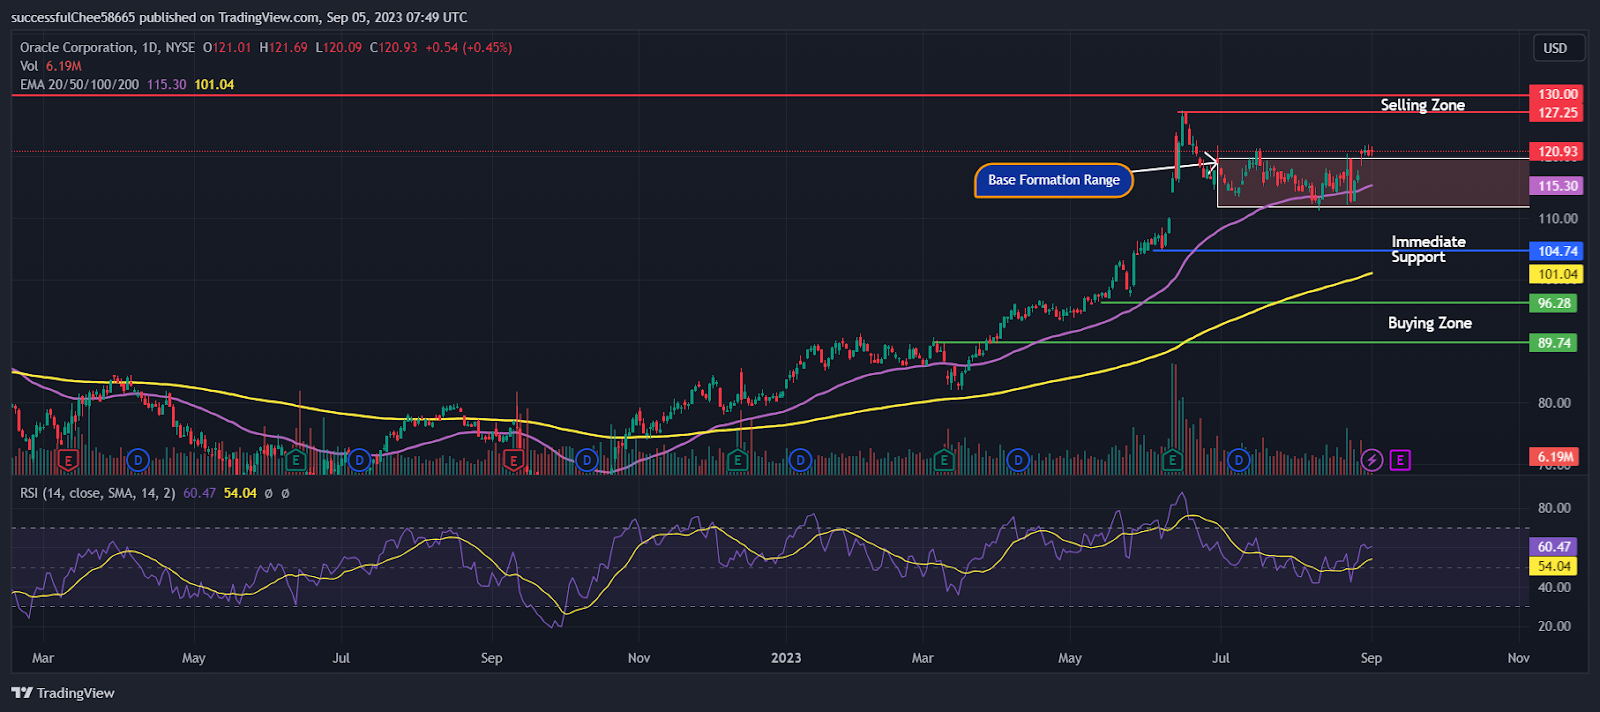Screen dimensions: 1600x712
Task: Click the 115.30 purple EMA price label
Action: (x=1557, y=186)
